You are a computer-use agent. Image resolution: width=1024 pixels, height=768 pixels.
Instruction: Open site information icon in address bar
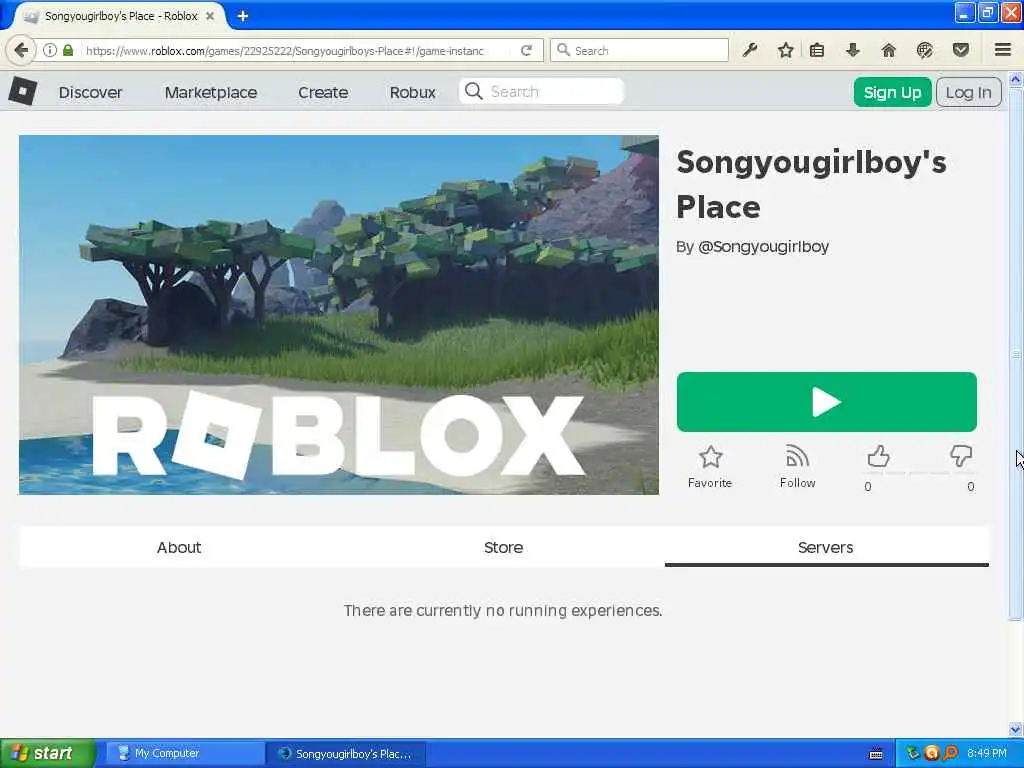(50, 50)
